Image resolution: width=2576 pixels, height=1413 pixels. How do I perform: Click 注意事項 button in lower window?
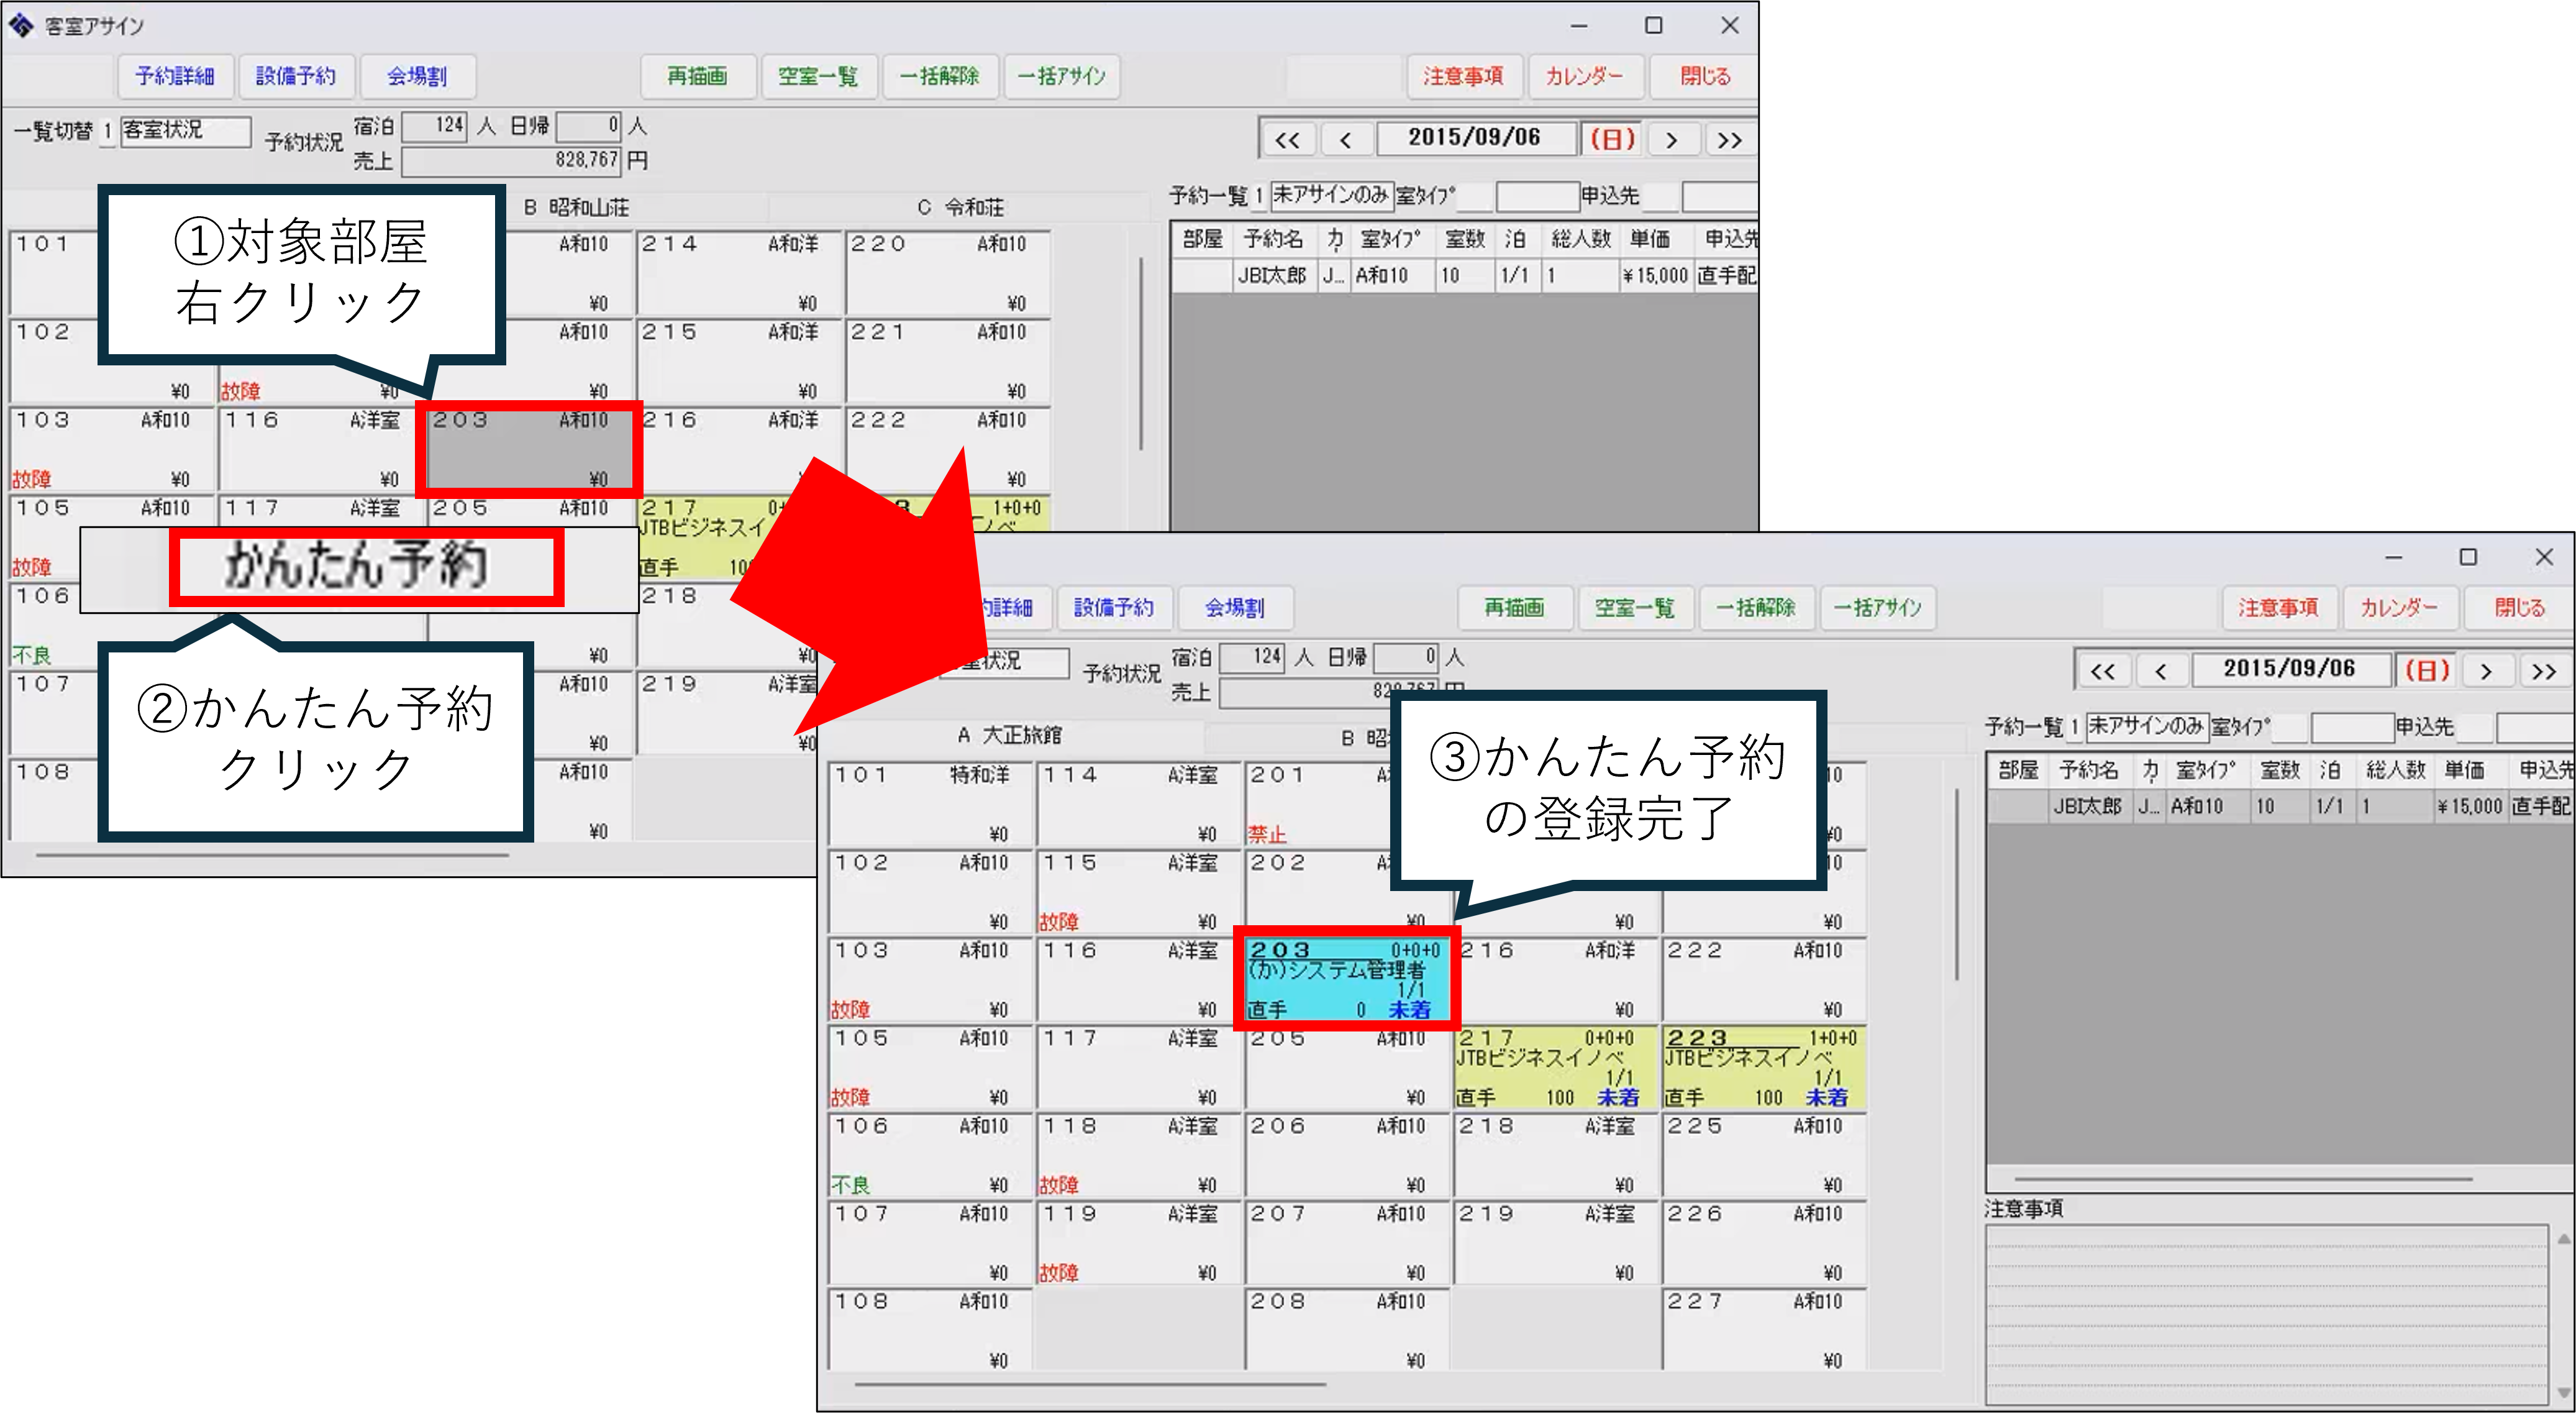(x=2278, y=607)
